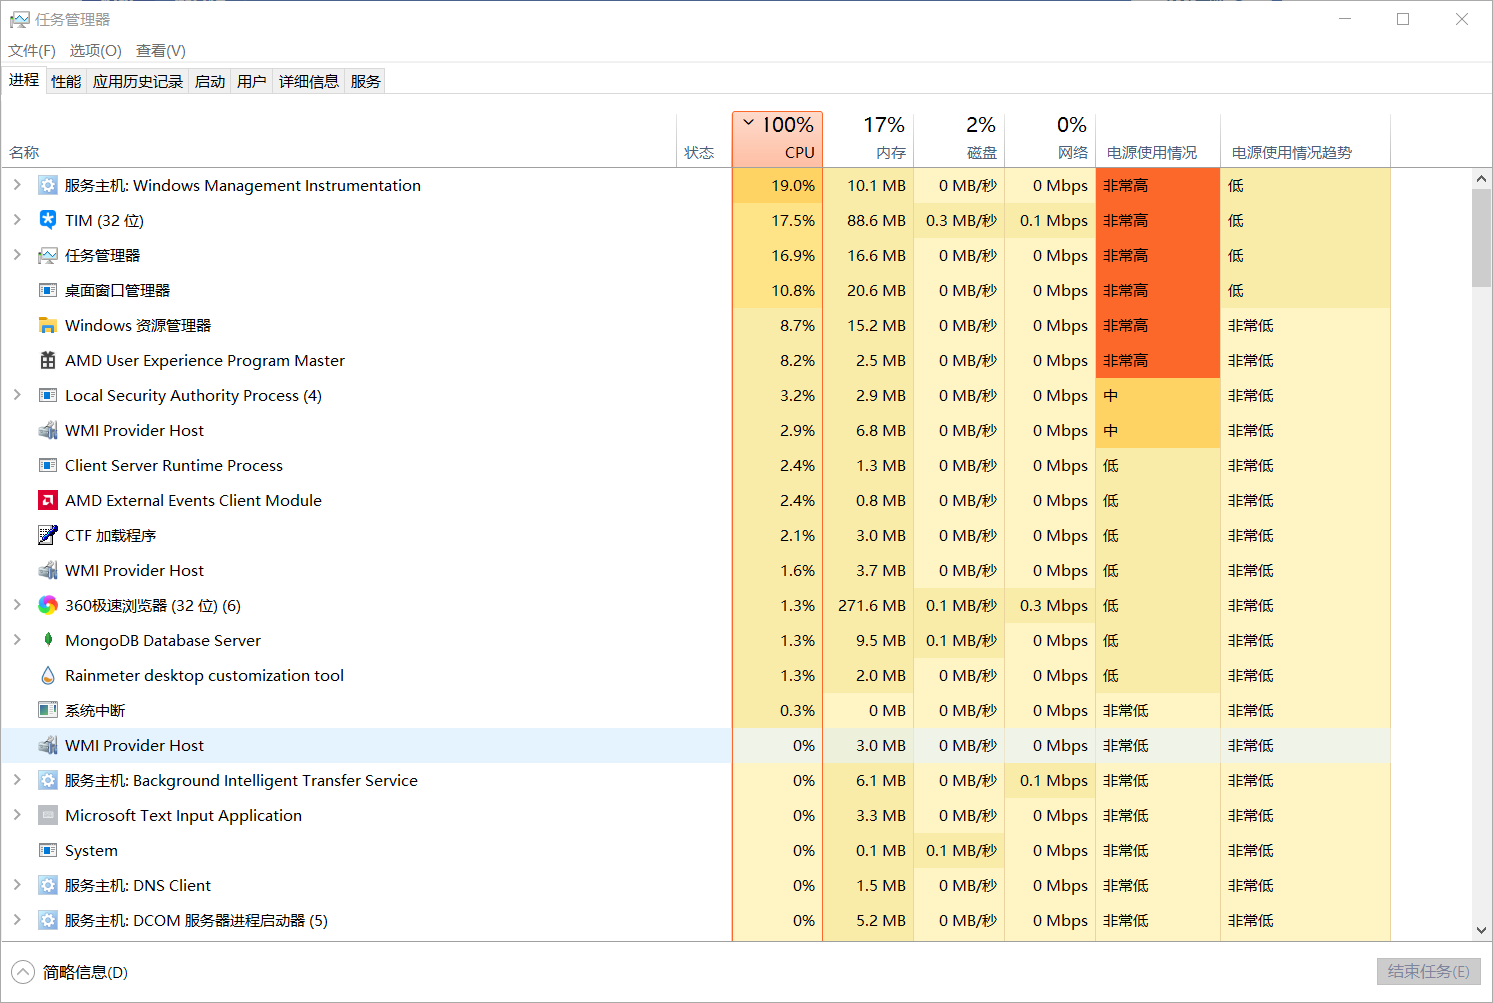
Task: Click the Task Manager title bar icon
Action: pyautogui.click(x=20, y=19)
